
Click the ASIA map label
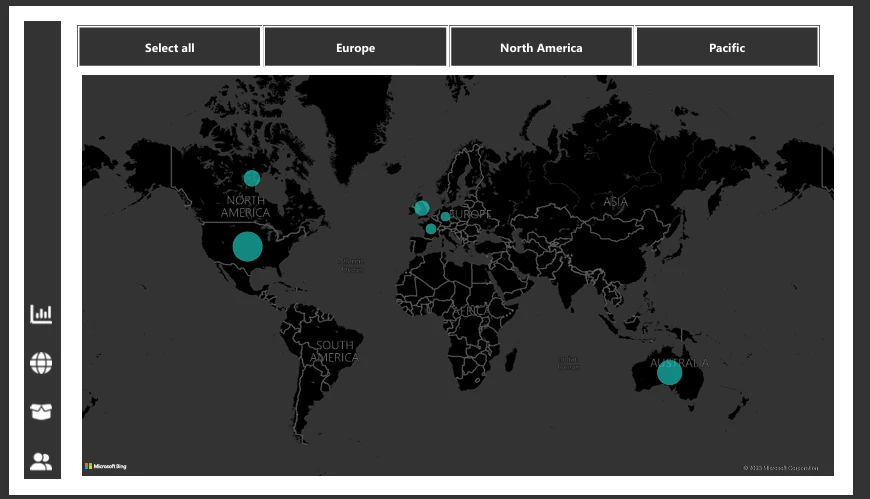coord(615,202)
